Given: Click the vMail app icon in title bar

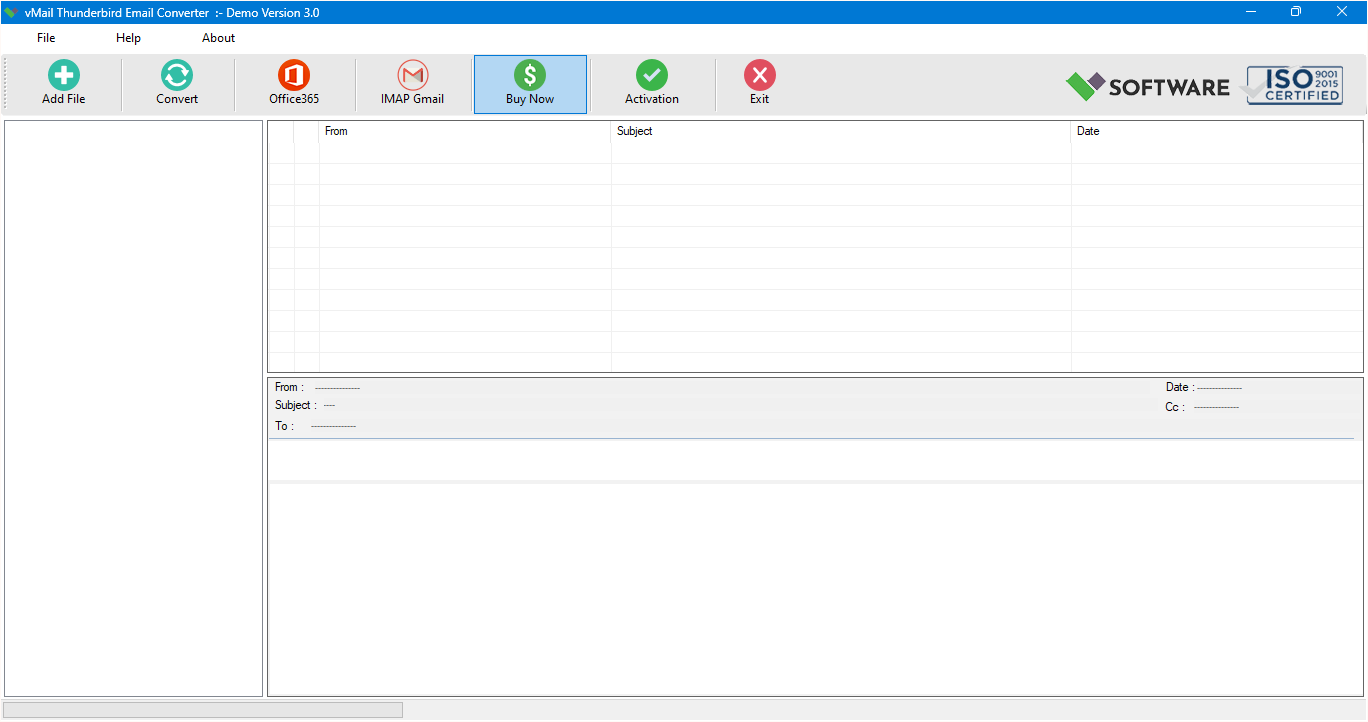Looking at the screenshot, I should point(11,12).
